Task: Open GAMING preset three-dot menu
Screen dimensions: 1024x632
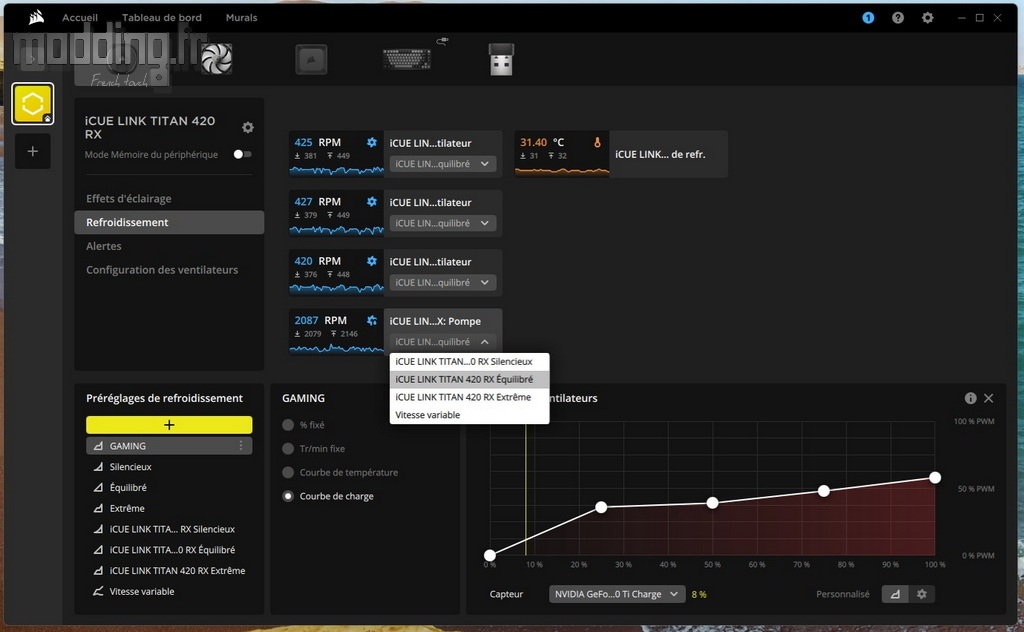Action: pyautogui.click(x=241, y=445)
